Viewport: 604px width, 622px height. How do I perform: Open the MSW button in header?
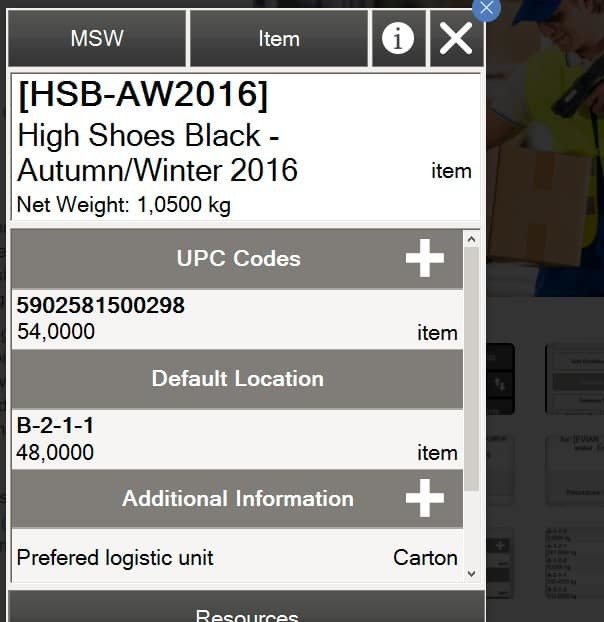97,39
